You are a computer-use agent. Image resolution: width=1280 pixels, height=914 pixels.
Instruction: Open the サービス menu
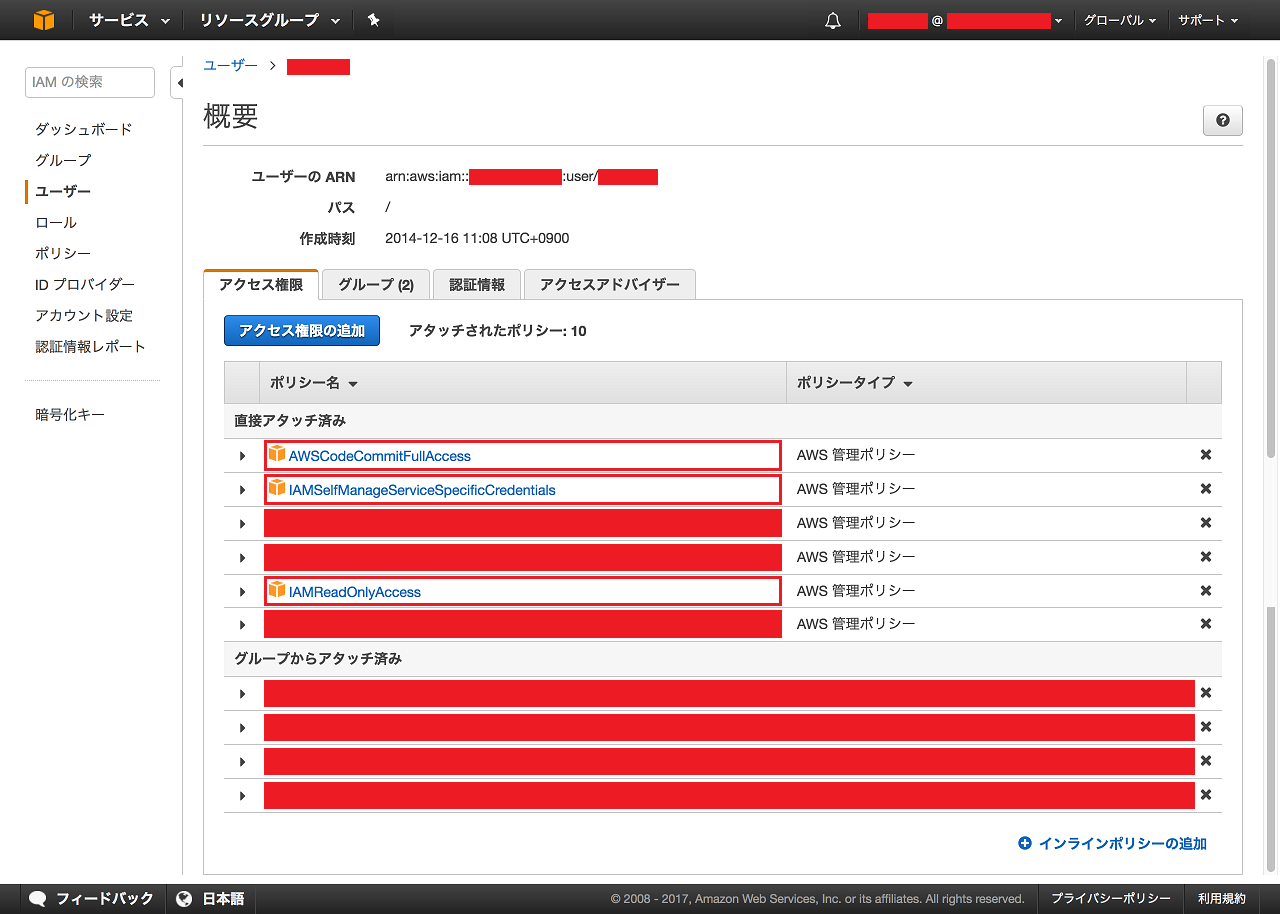(x=118, y=19)
